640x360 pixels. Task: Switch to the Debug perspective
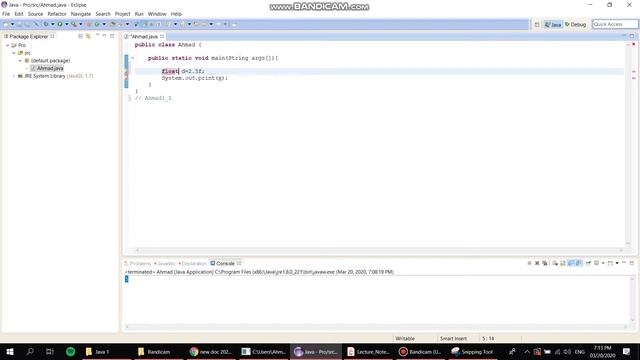click(x=575, y=24)
